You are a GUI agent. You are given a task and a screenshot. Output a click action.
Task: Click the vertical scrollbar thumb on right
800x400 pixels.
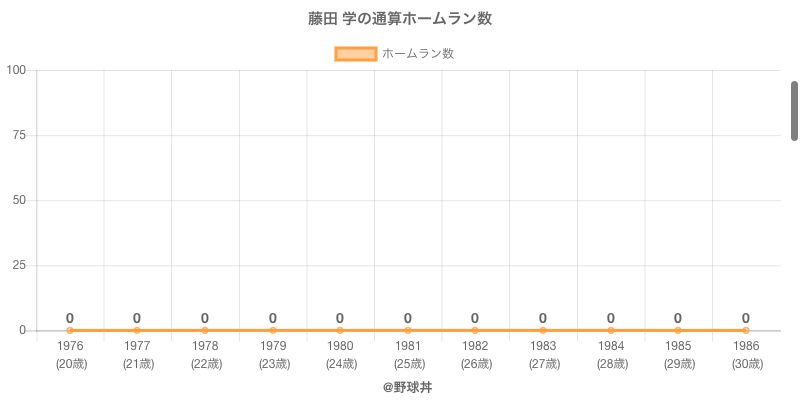tap(794, 110)
